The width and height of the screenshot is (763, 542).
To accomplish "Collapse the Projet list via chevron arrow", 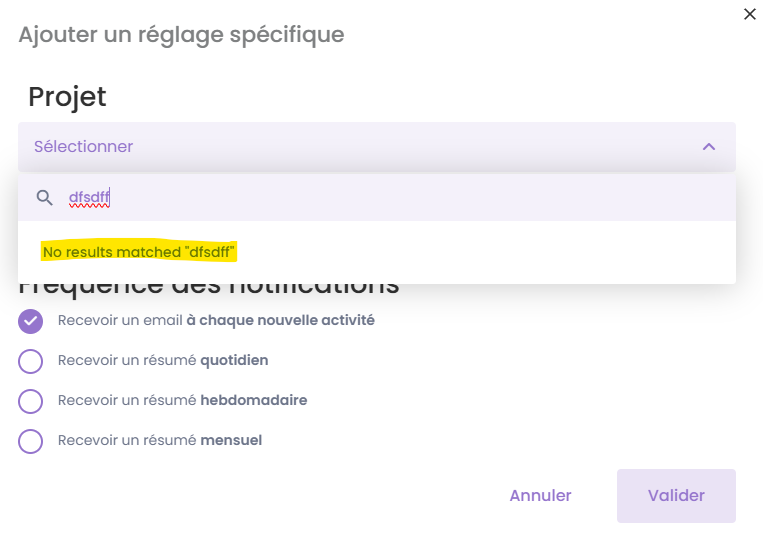I will click(709, 147).
